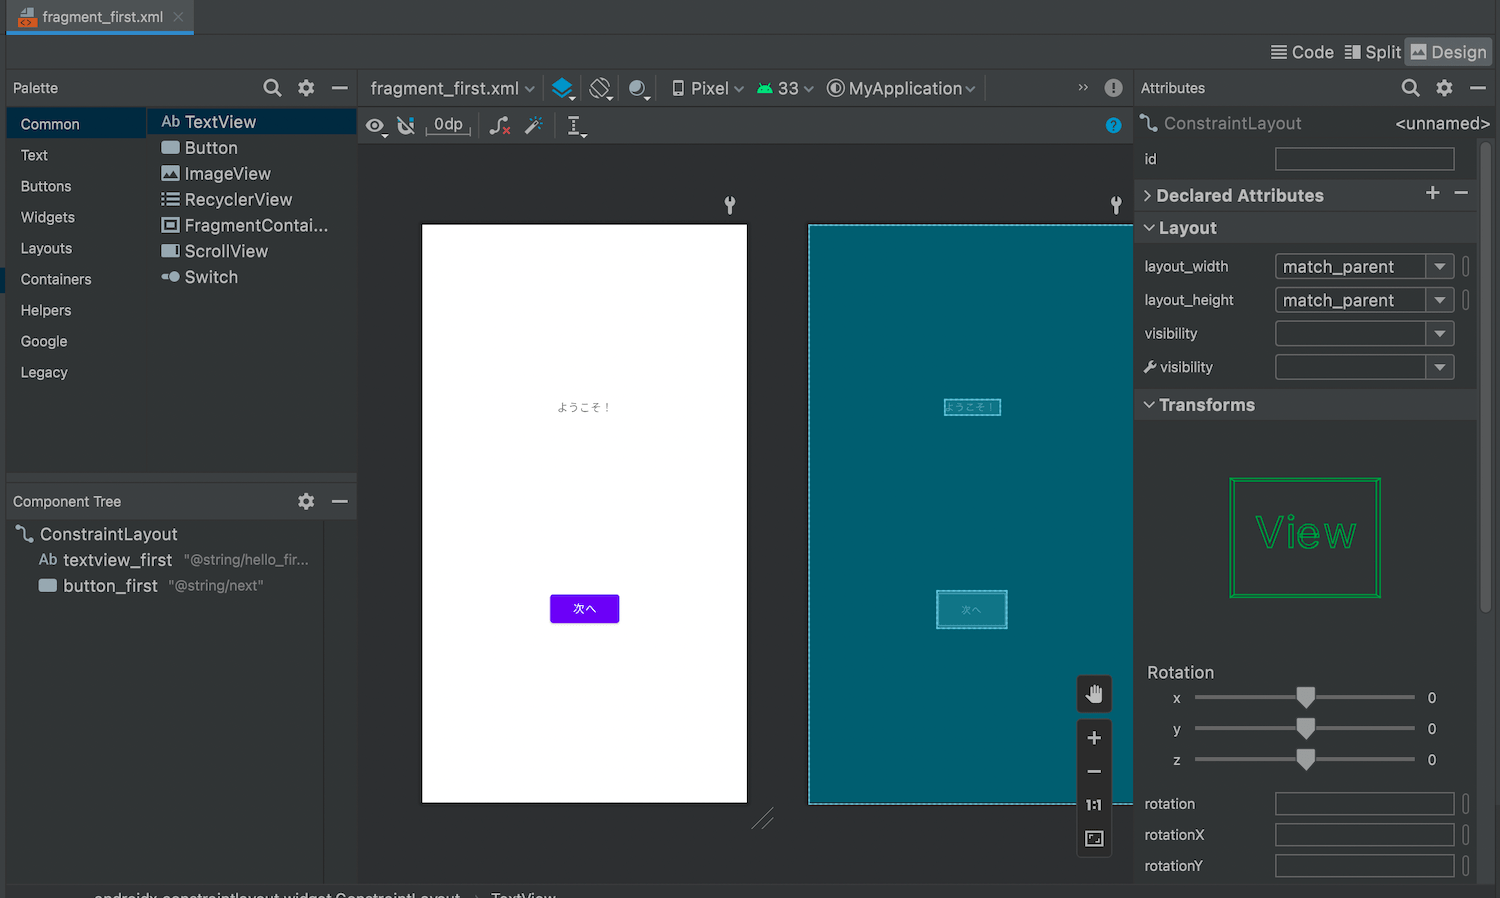Select Buttons palette category
Image resolution: width=1500 pixels, height=898 pixels.
pyautogui.click(x=76, y=186)
